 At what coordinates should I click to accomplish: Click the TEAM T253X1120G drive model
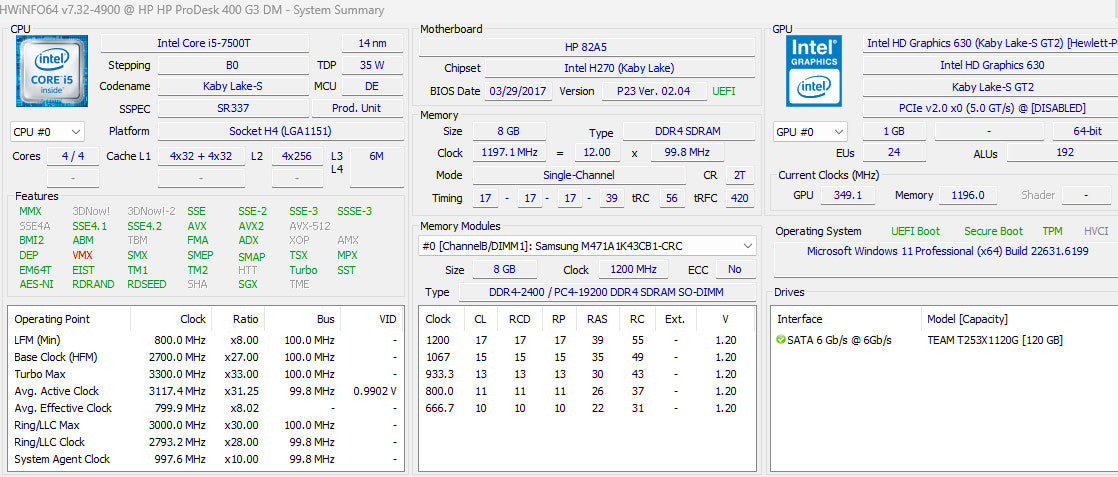995,340
